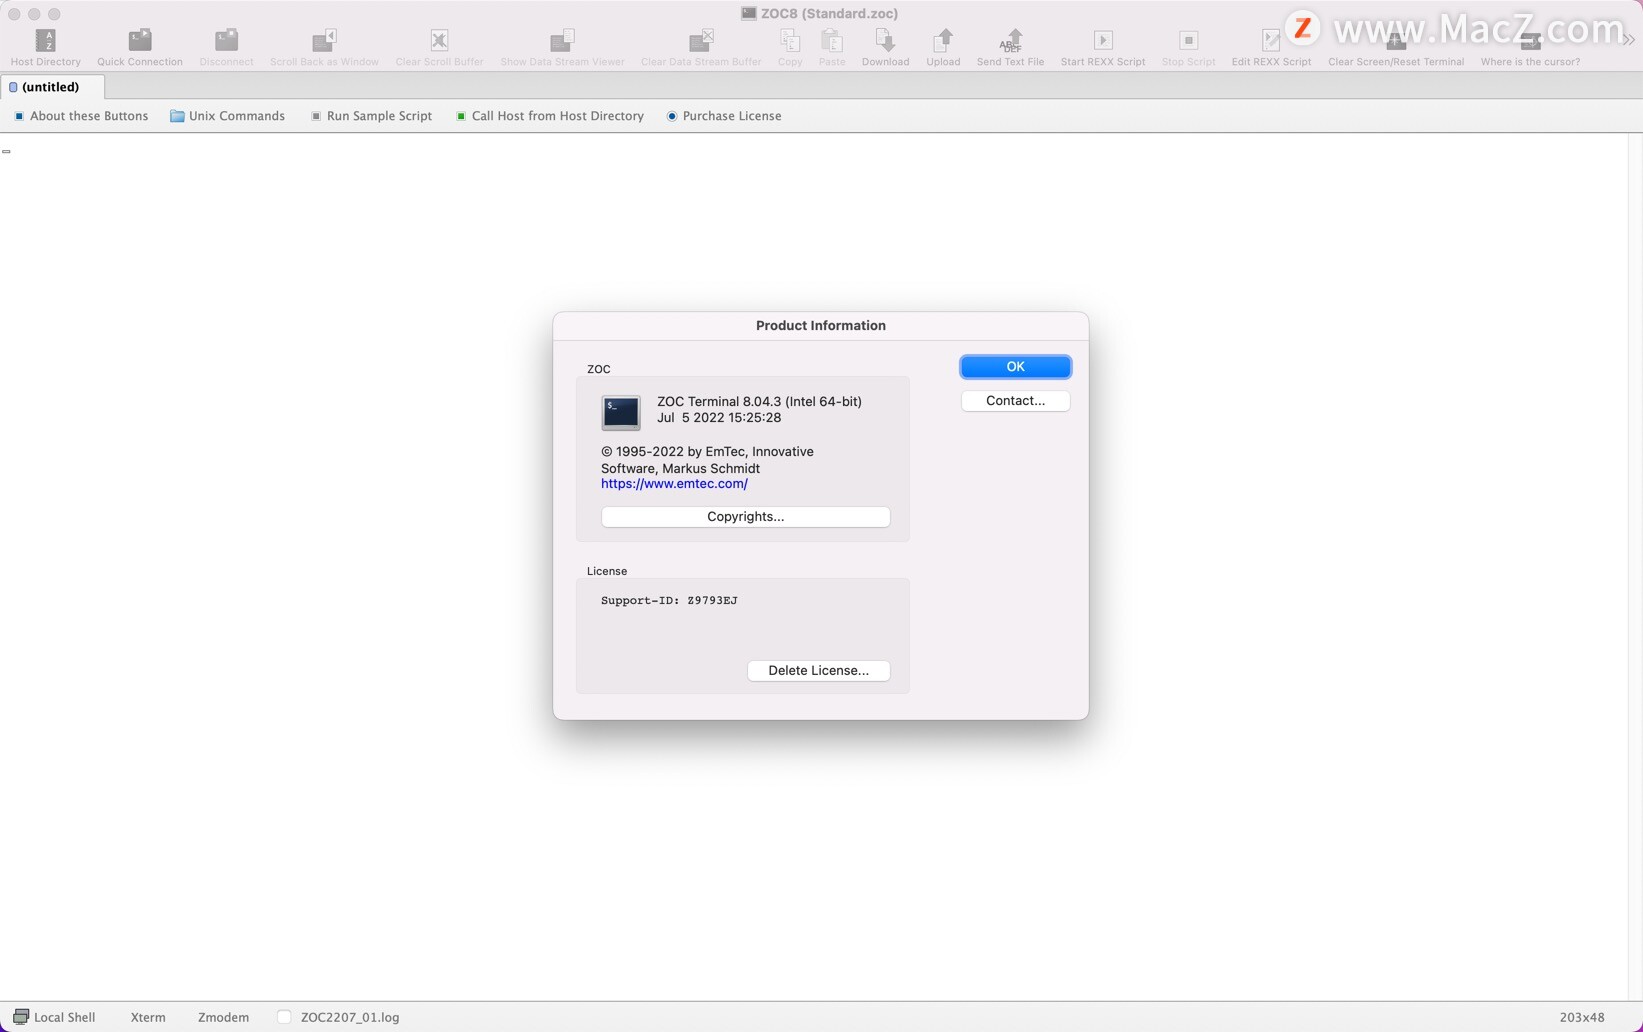The width and height of the screenshot is (1643, 1032).
Task: Confirm the dialog with OK
Action: coord(1015,367)
